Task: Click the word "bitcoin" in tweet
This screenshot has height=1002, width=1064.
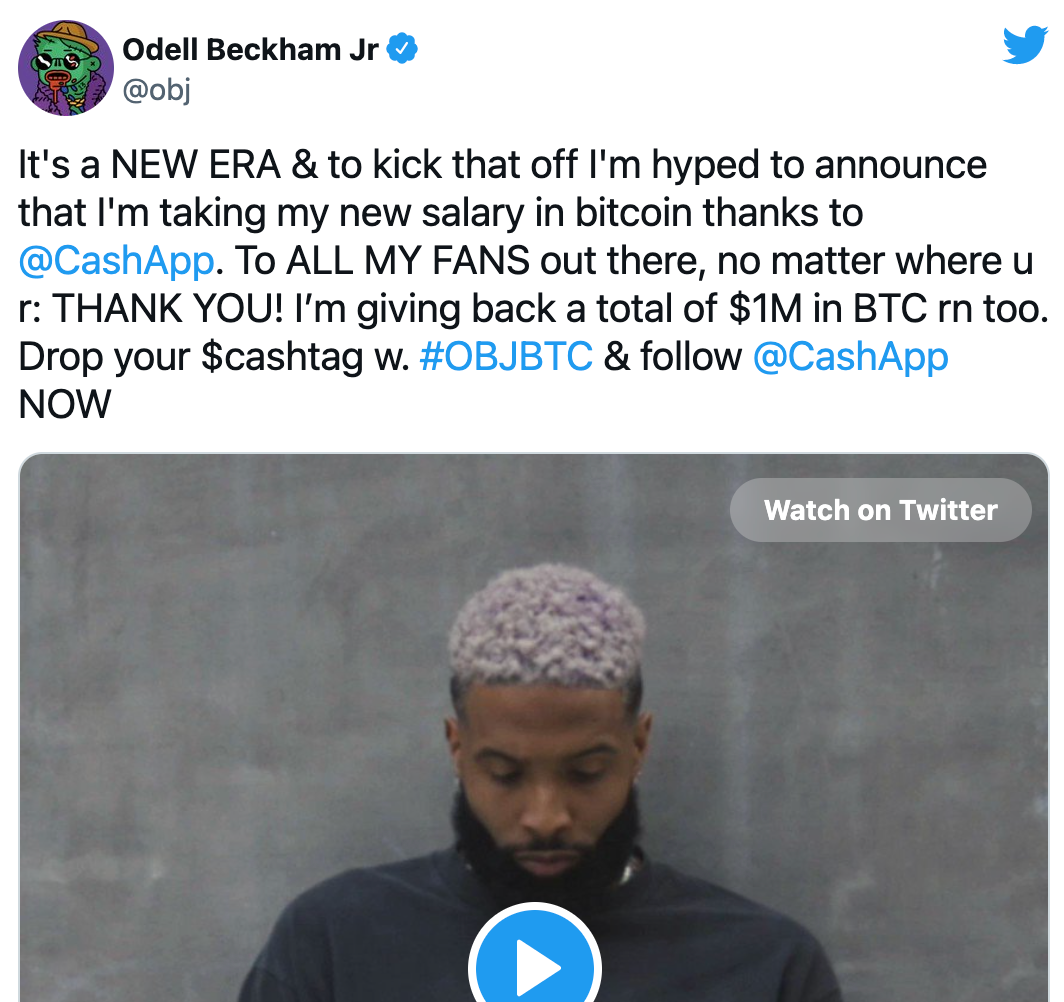Action: pos(634,213)
